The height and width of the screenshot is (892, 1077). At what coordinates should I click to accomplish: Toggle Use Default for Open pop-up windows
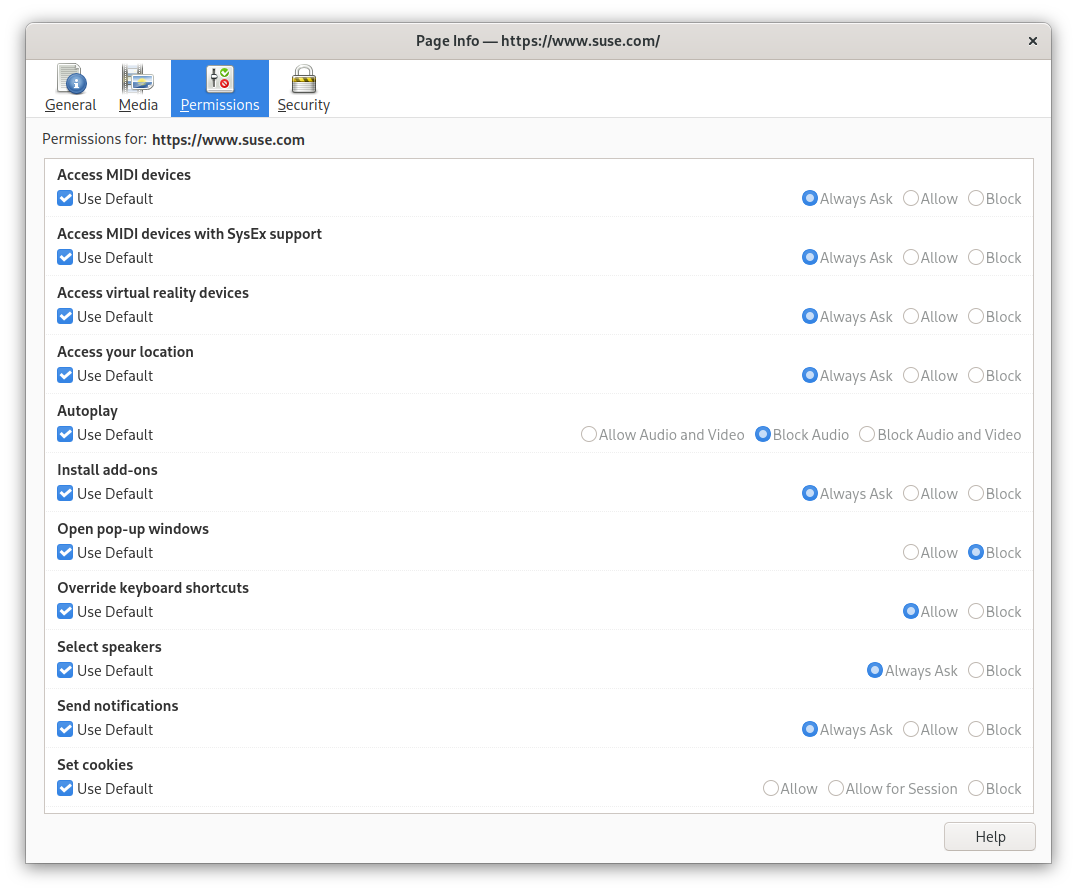tap(66, 553)
